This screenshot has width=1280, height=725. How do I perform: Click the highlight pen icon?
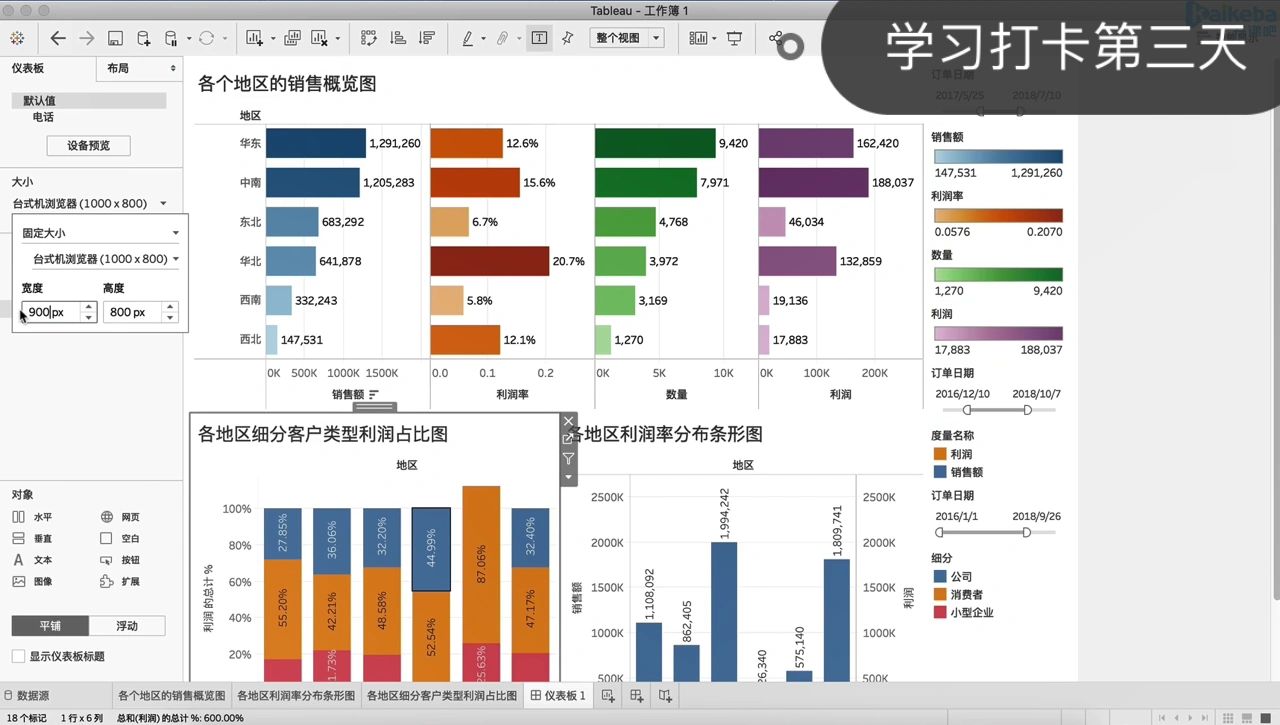tap(468, 38)
